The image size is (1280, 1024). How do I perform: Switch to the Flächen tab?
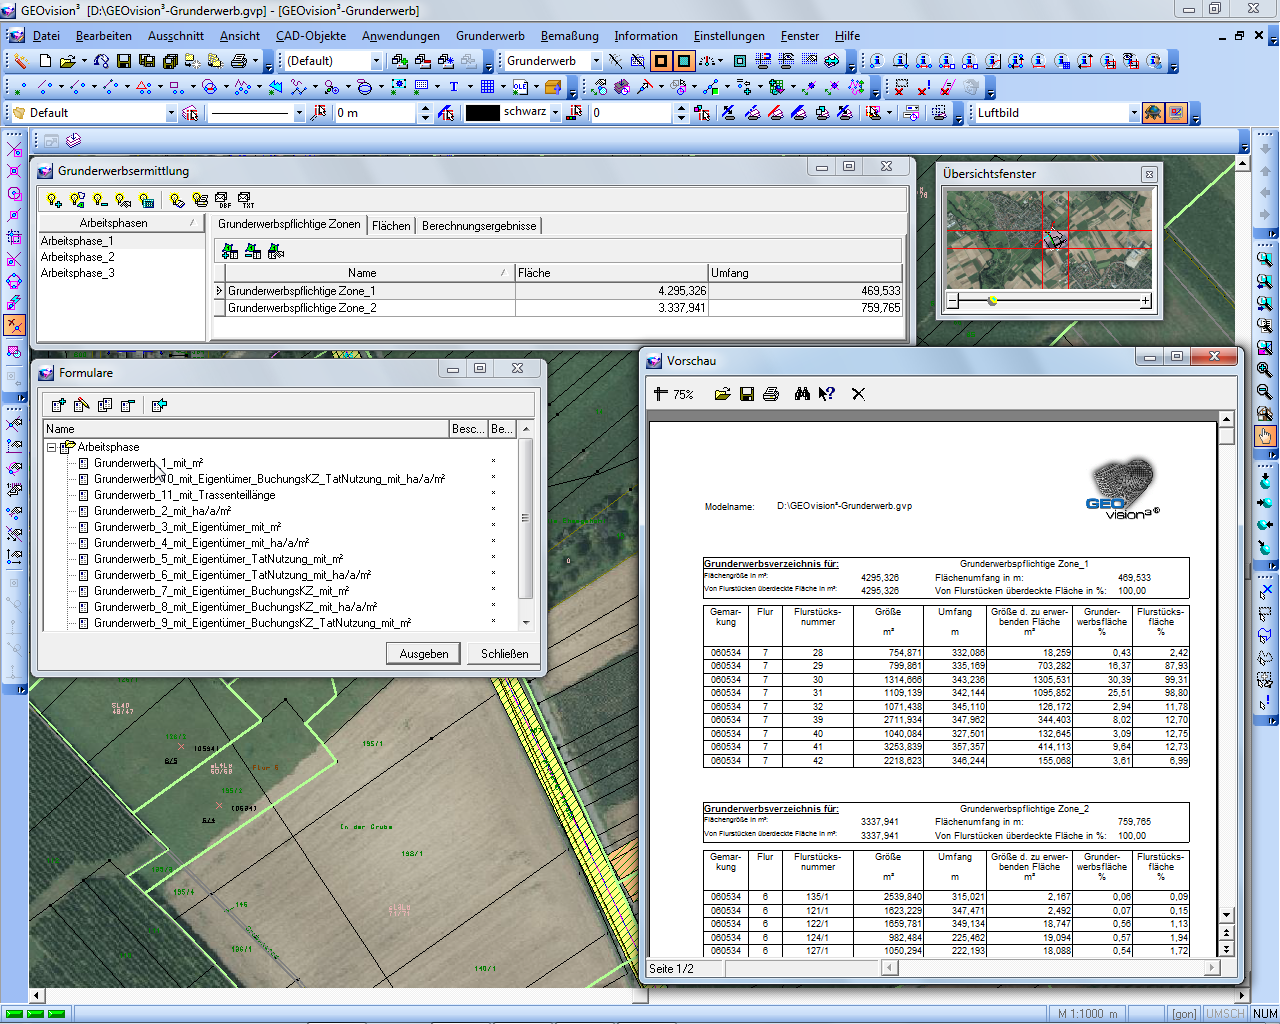[391, 226]
